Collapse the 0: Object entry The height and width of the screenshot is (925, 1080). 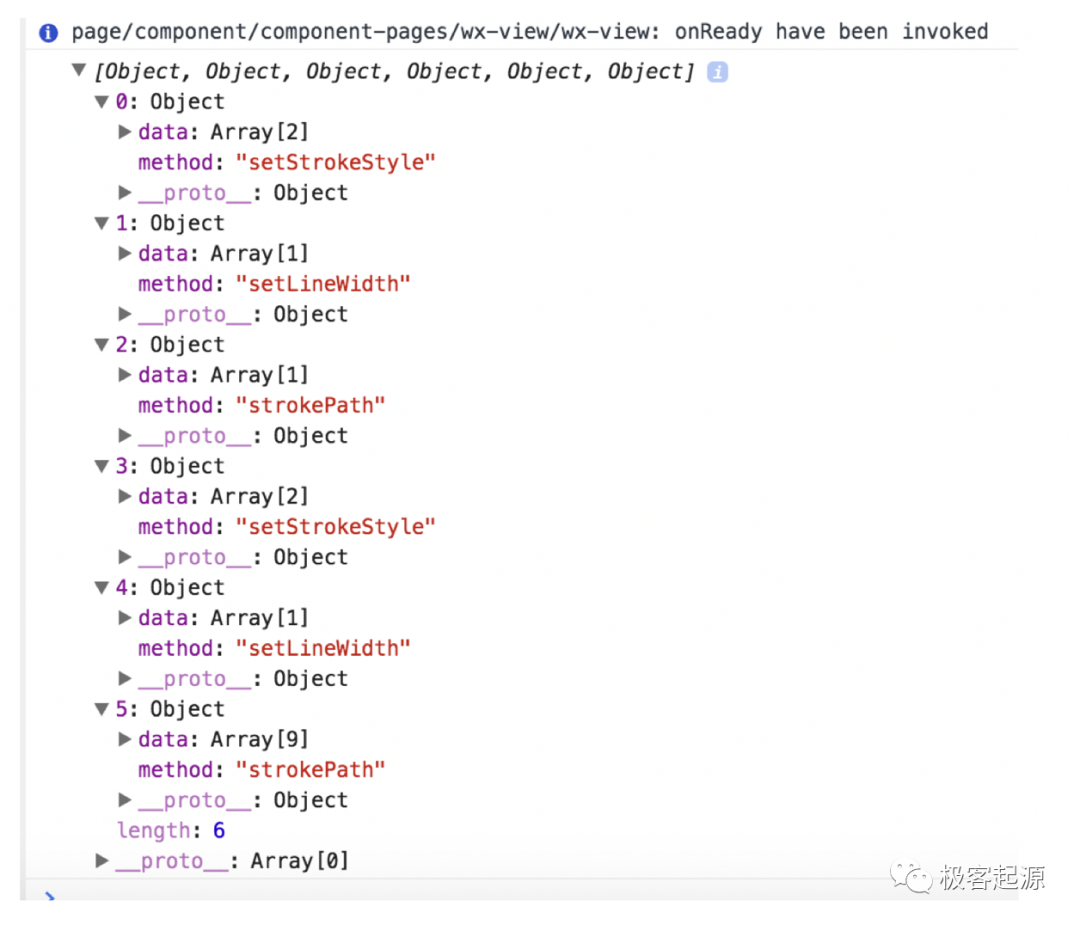[102, 102]
